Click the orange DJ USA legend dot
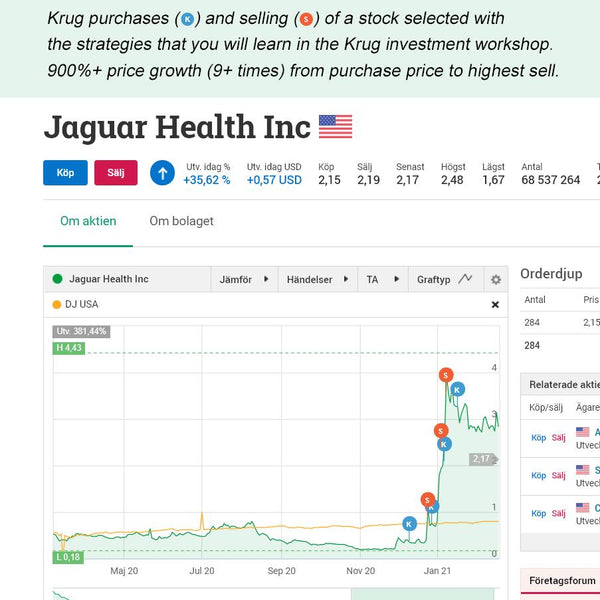 click(x=57, y=305)
